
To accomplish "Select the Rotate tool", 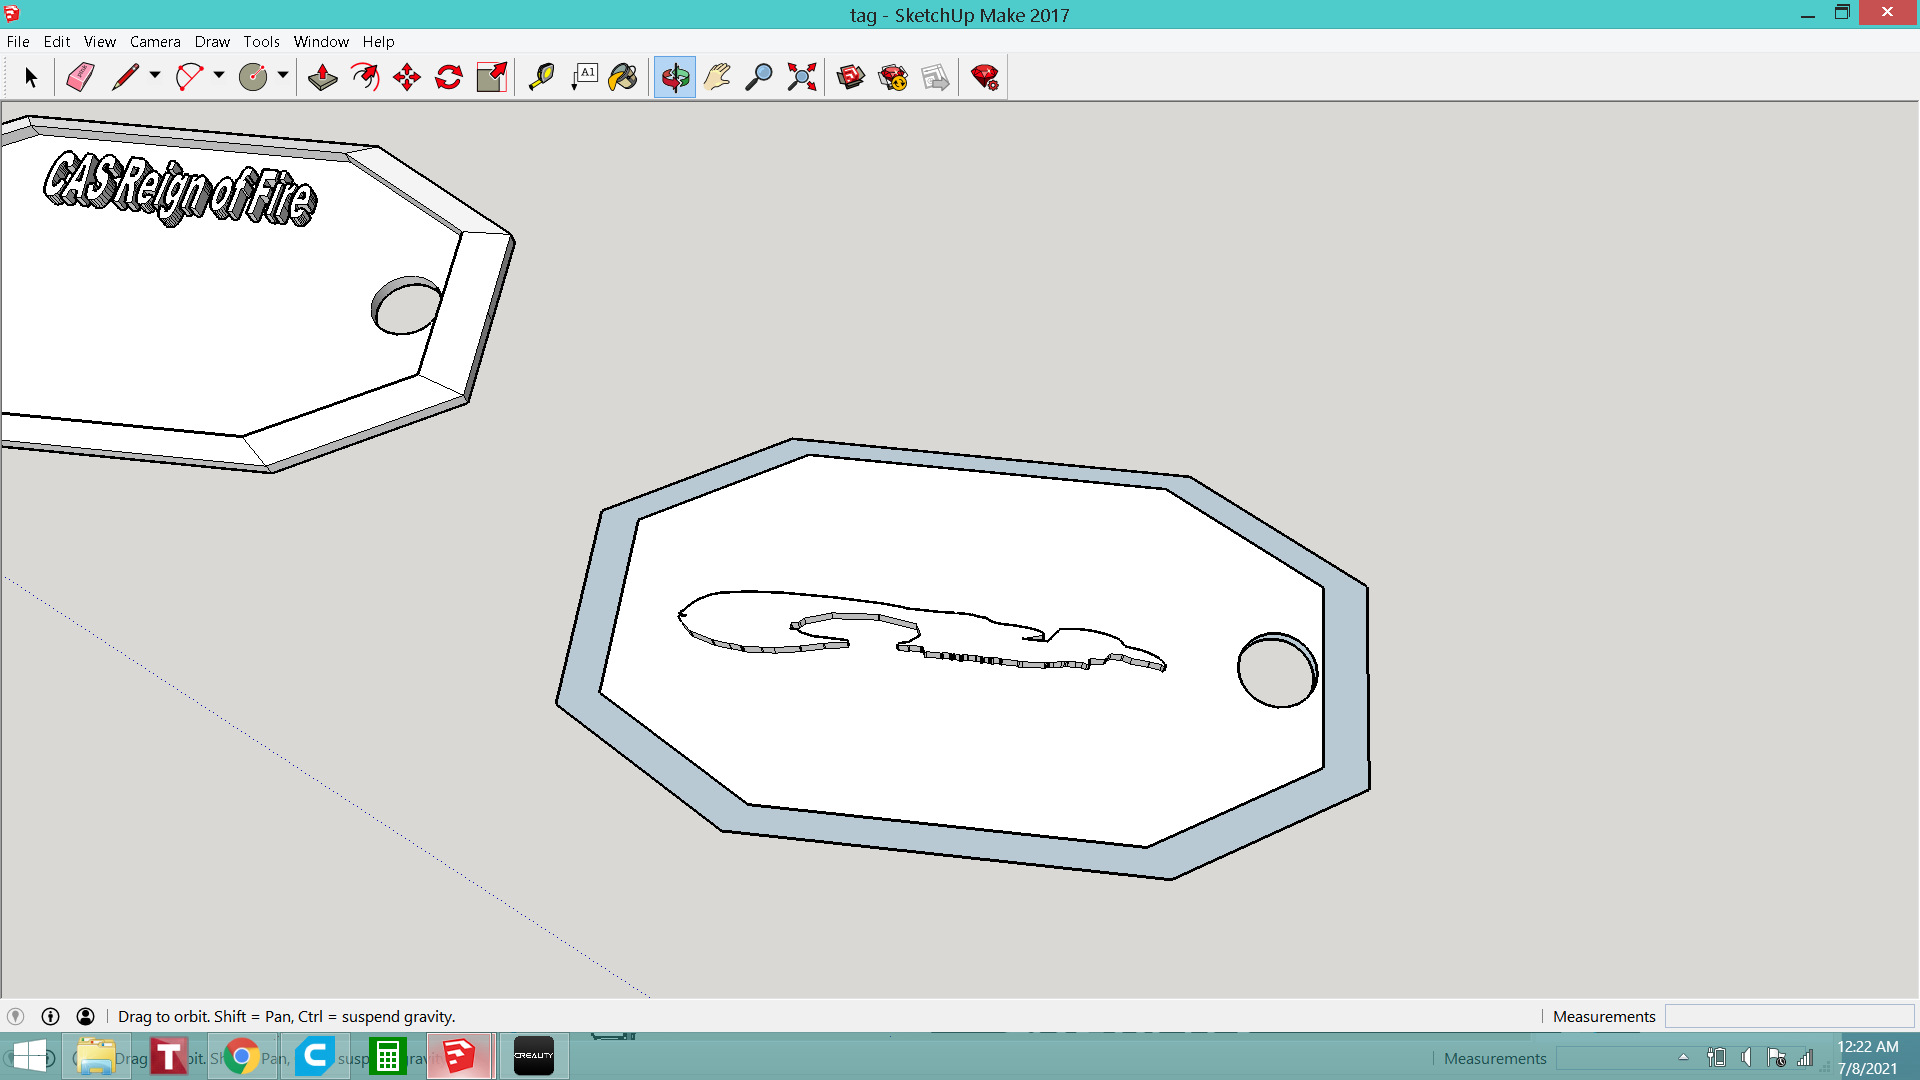I will [x=449, y=77].
